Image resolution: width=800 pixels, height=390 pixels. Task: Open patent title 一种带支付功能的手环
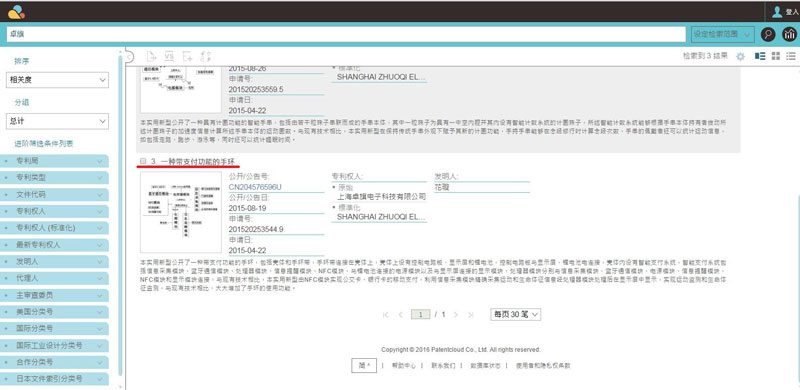[x=199, y=161]
